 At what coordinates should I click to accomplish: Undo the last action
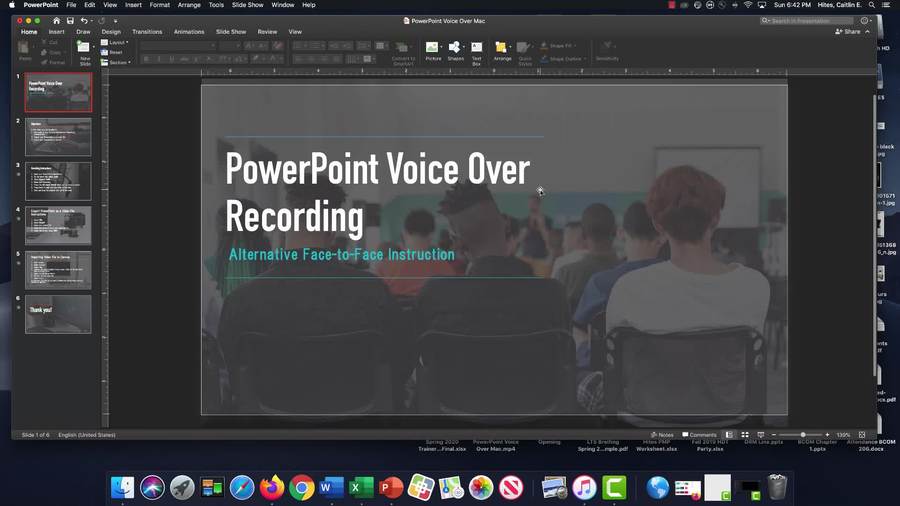click(x=84, y=21)
